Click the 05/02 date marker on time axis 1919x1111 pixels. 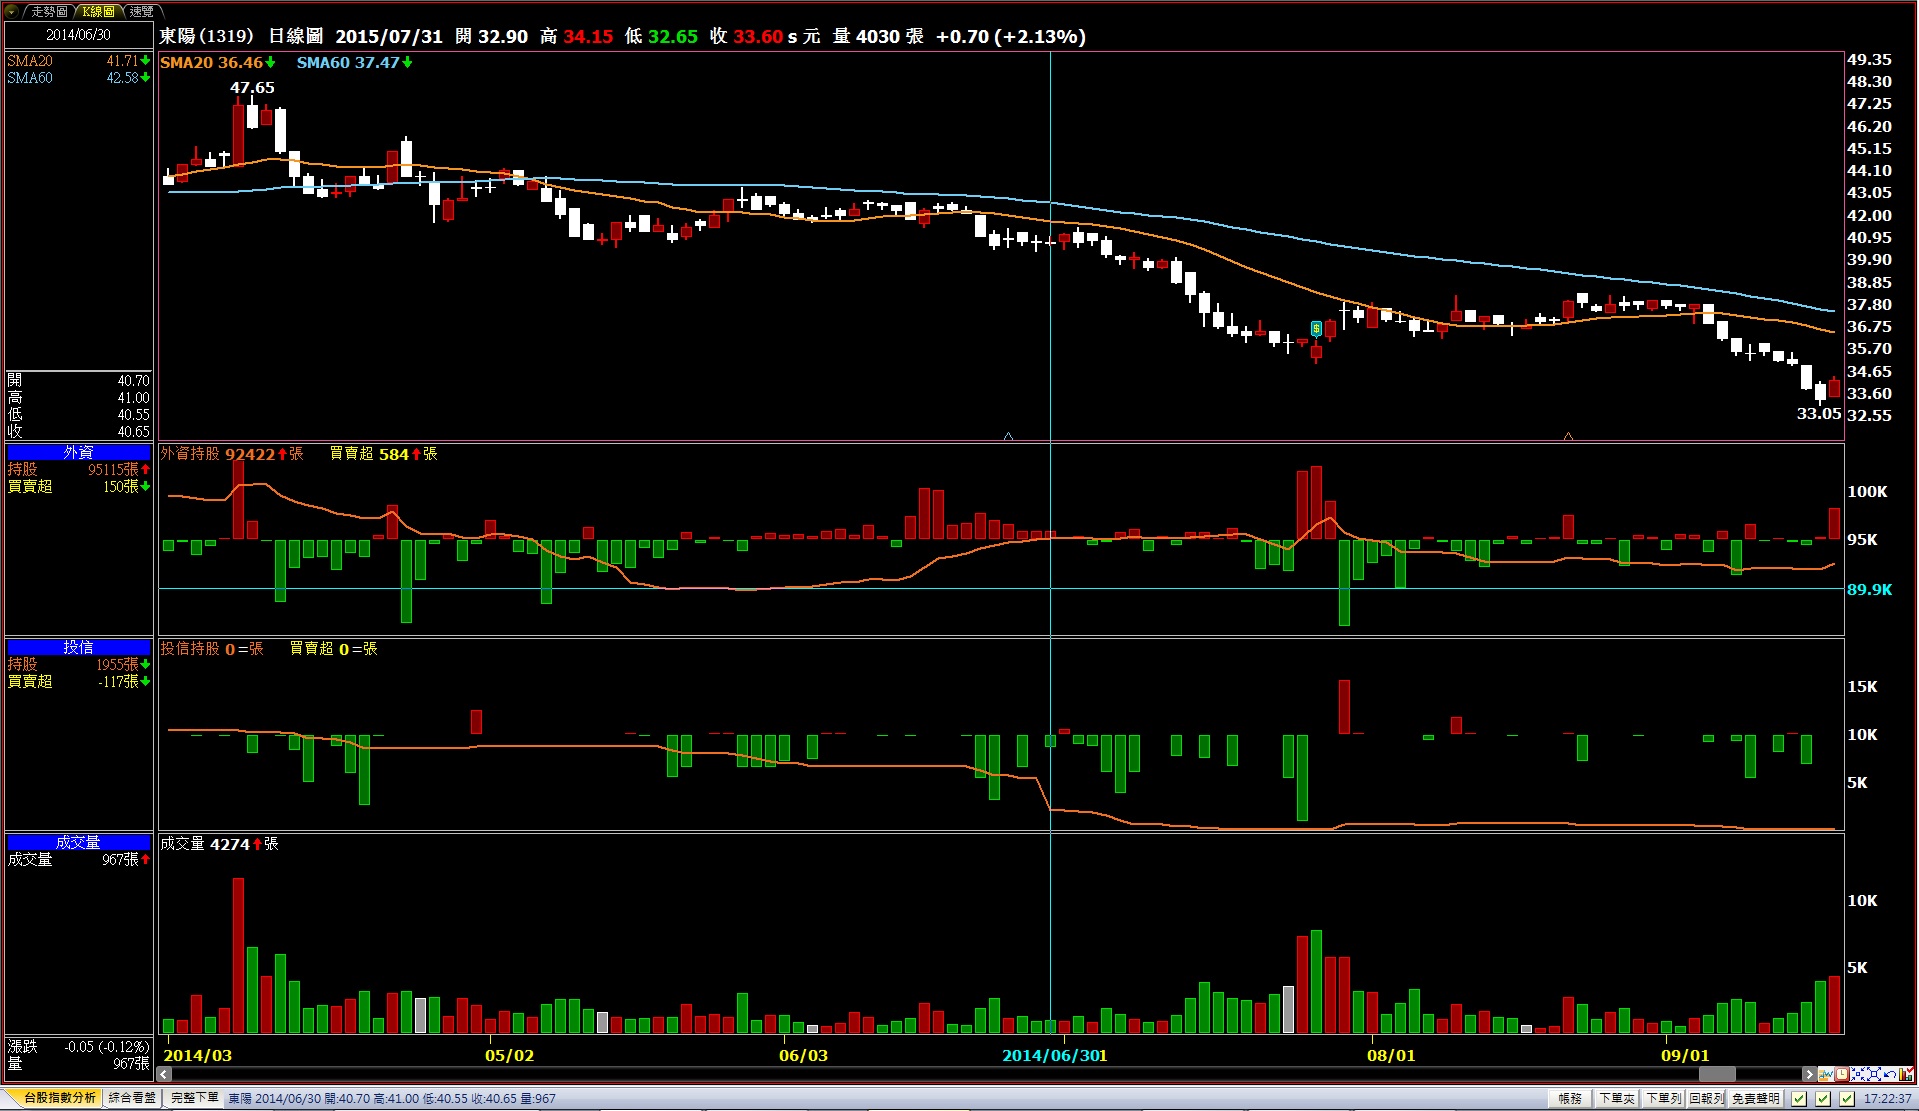(x=509, y=1056)
